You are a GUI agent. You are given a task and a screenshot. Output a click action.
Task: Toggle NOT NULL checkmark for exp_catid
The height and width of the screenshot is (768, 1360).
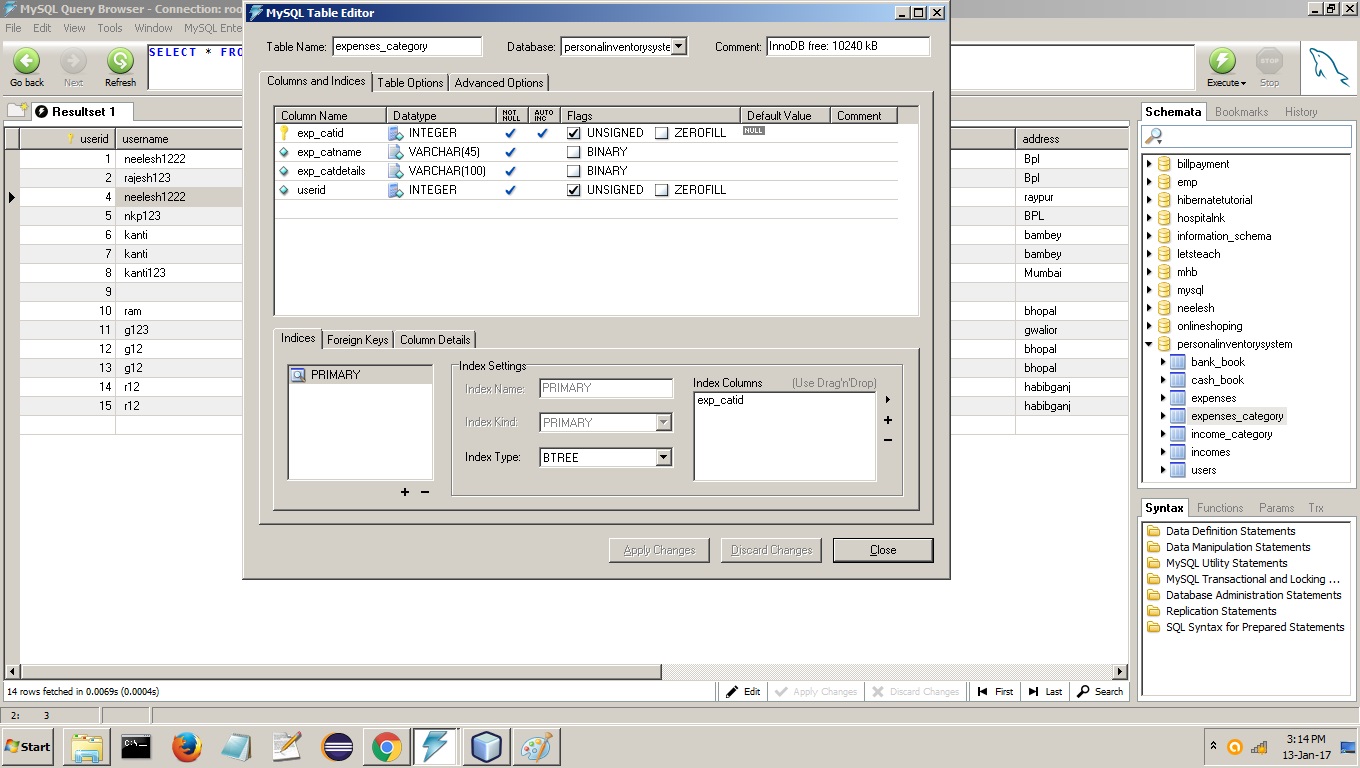(x=510, y=133)
